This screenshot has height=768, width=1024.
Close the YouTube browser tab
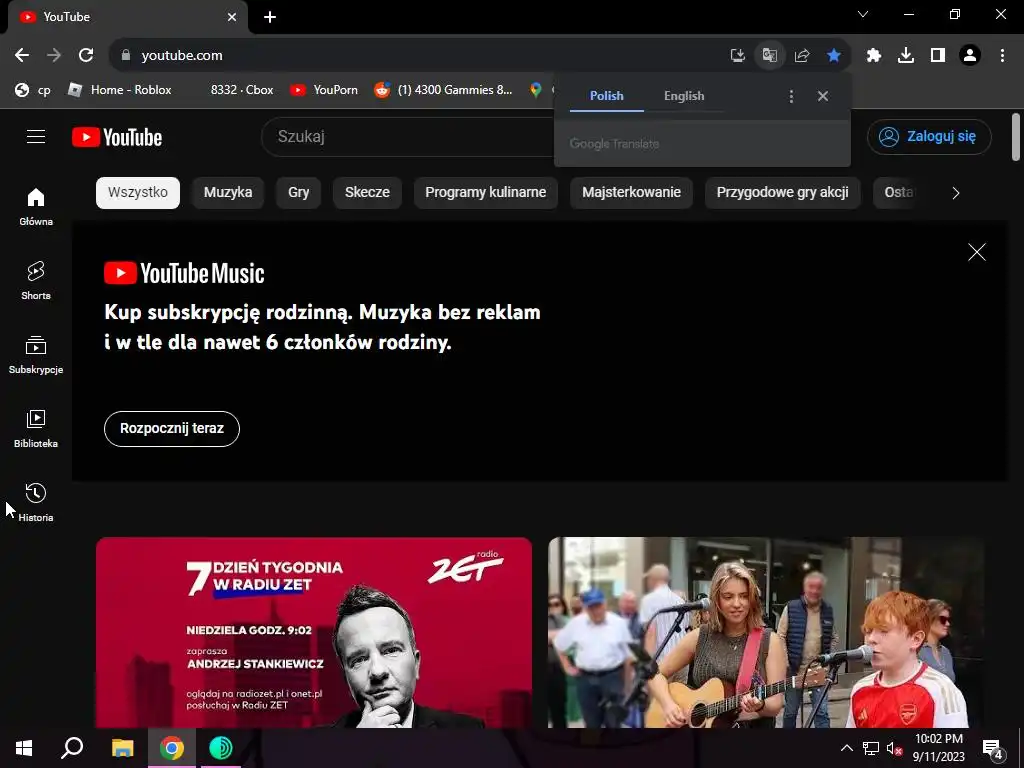[x=232, y=17]
